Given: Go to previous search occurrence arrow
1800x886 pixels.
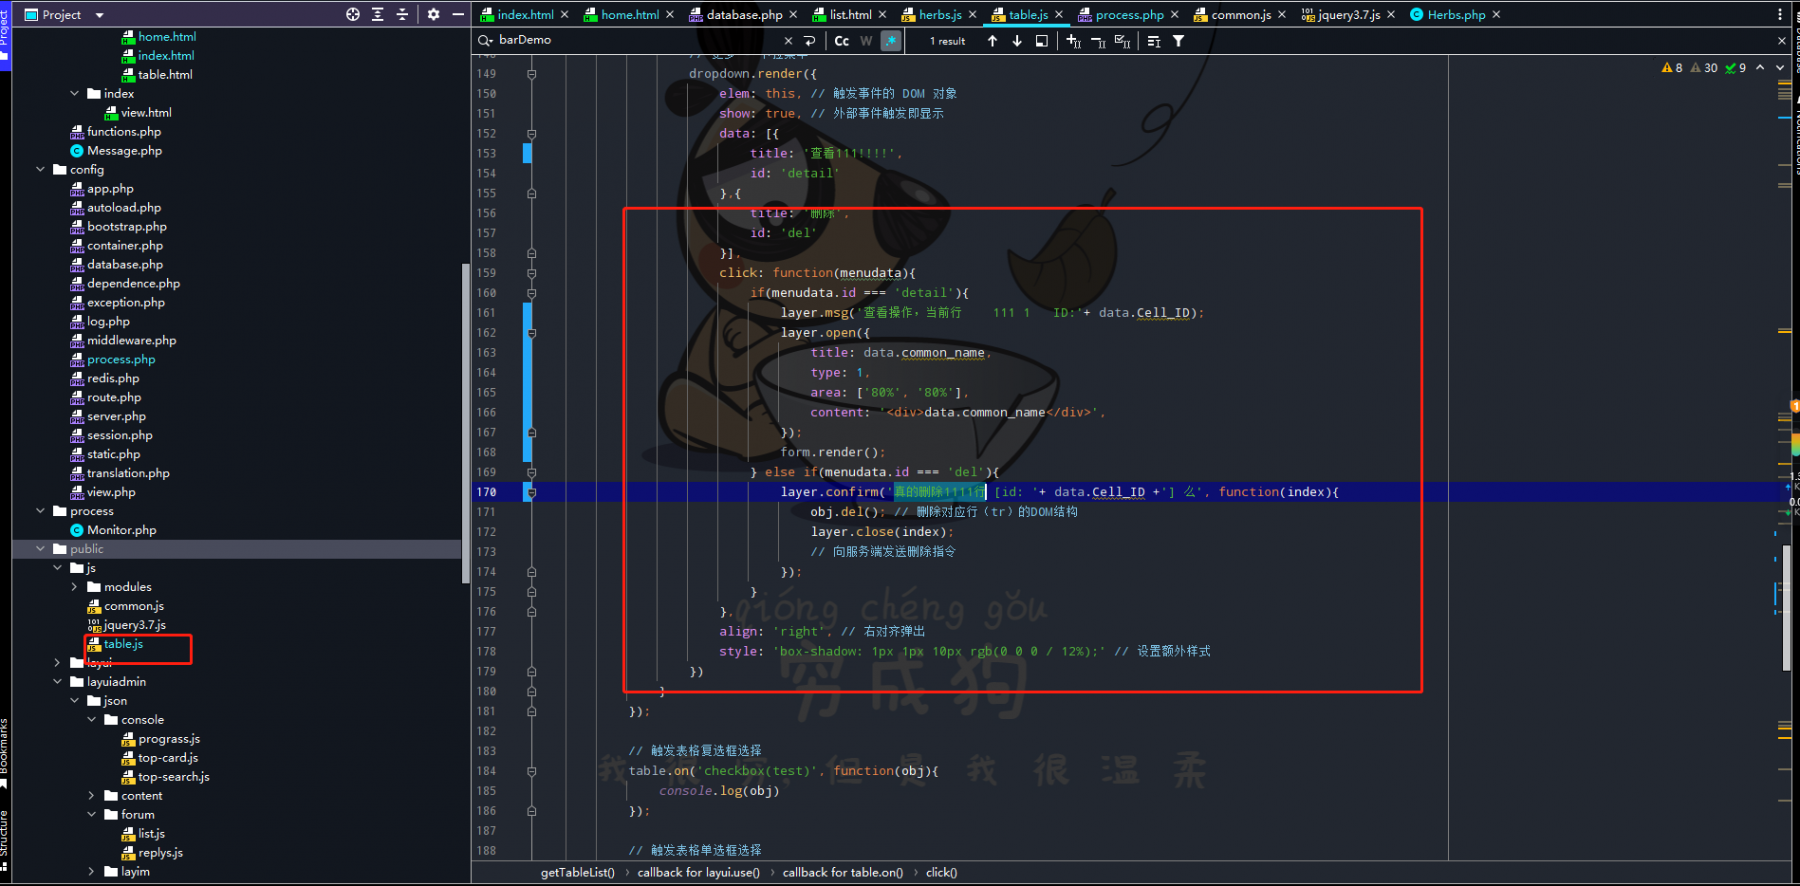Looking at the screenshot, I should click(x=992, y=41).
